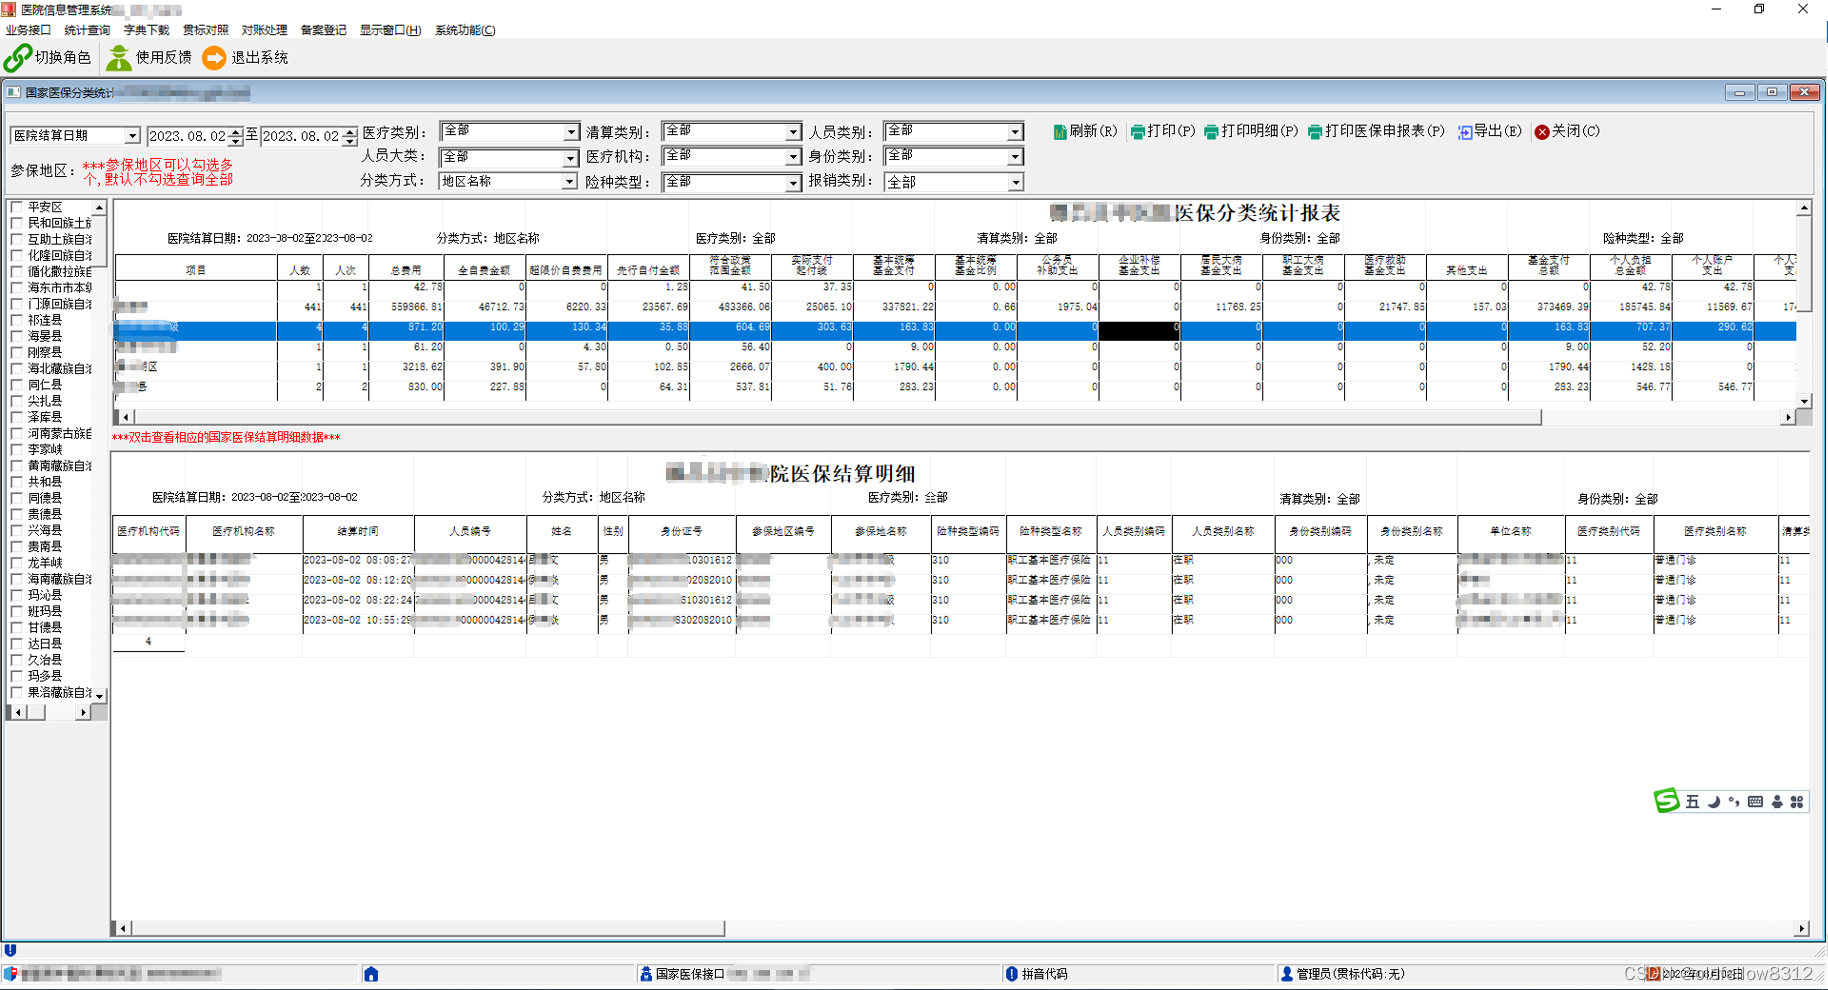Open the Sogou keyboard layout icon
Viewport: 1828px width, 990px height.
point(1754,801)
